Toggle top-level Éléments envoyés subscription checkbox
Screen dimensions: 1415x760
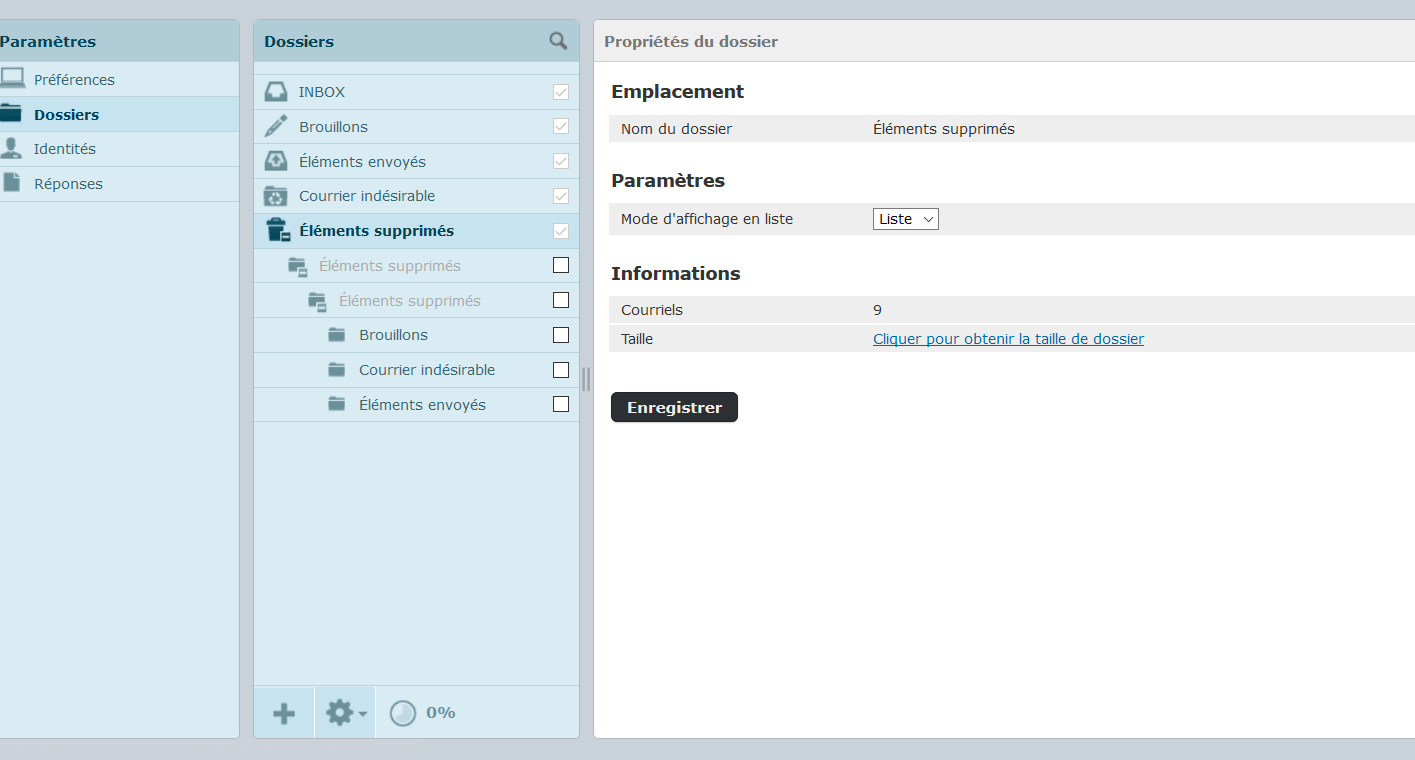click(561, 161)
